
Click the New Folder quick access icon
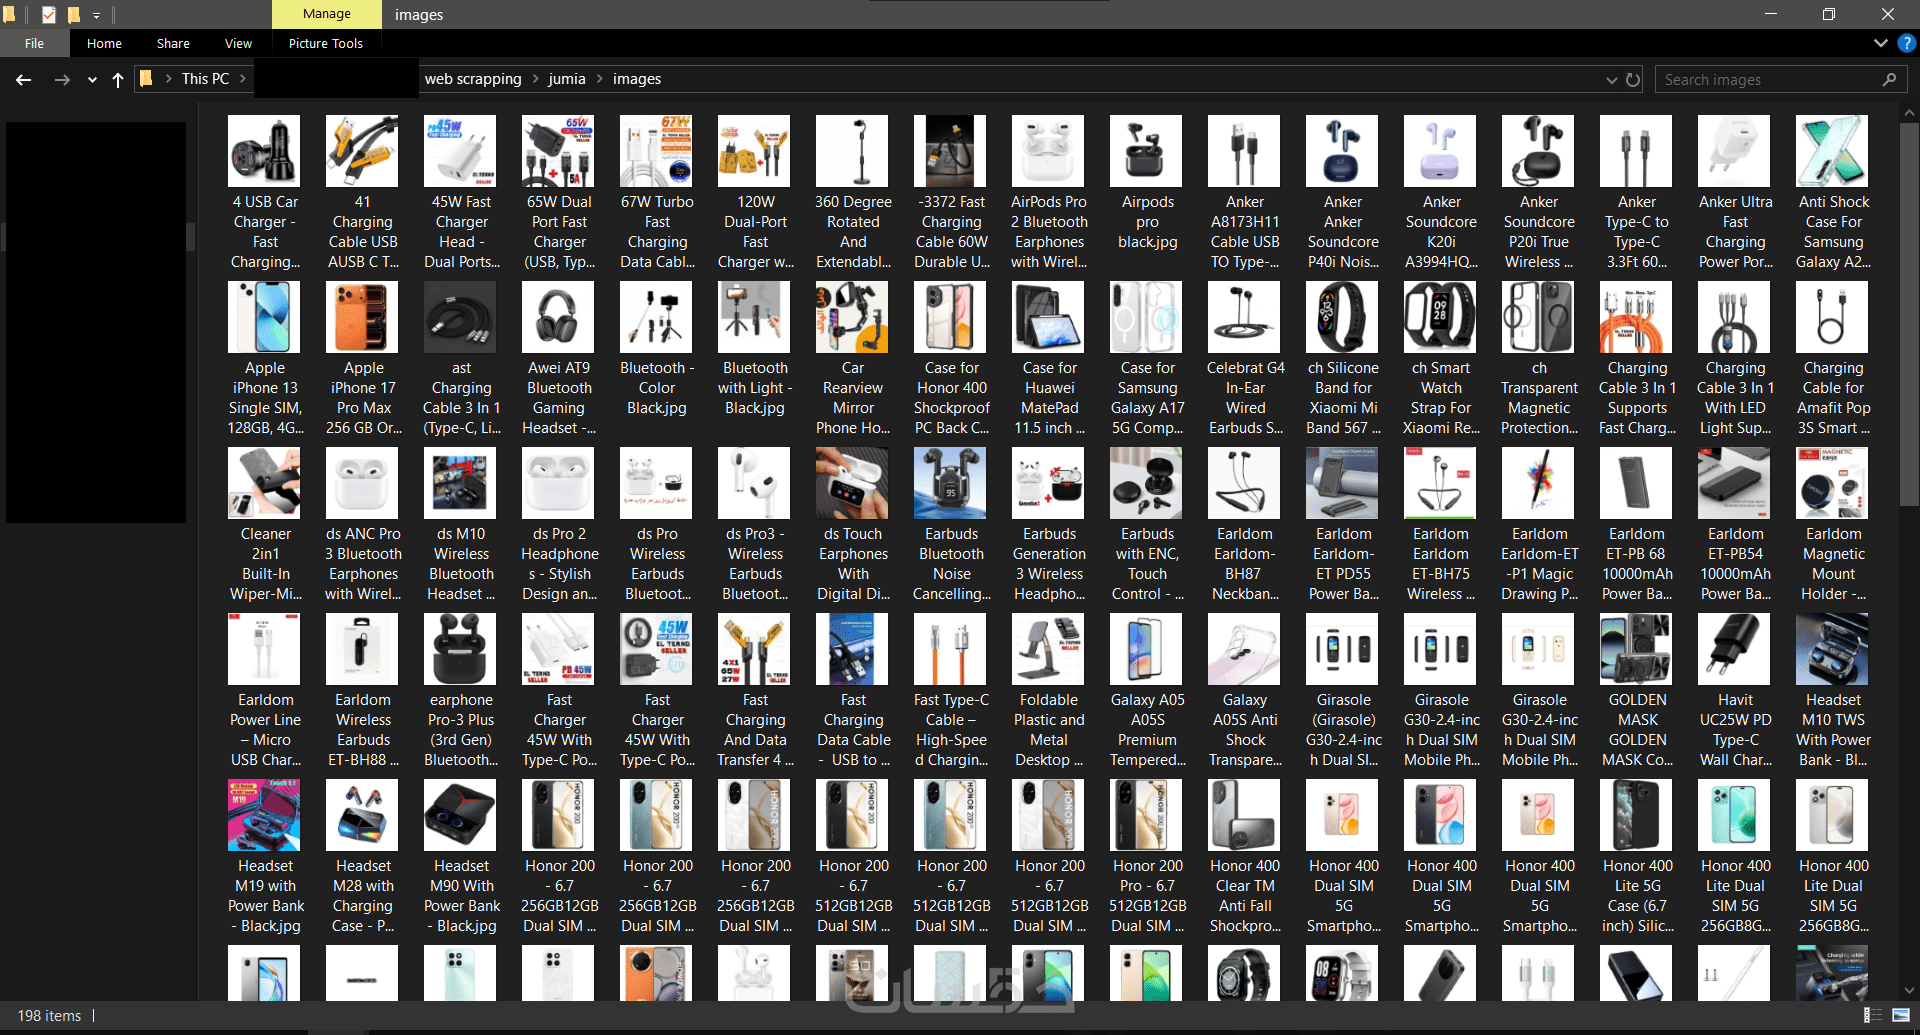pos(73,14)
